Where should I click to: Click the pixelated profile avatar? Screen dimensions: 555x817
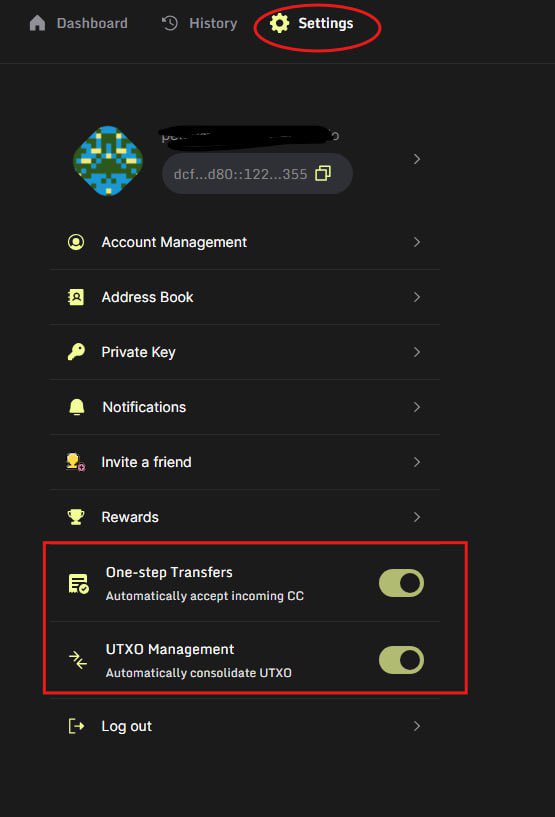(x=108, y=160)
